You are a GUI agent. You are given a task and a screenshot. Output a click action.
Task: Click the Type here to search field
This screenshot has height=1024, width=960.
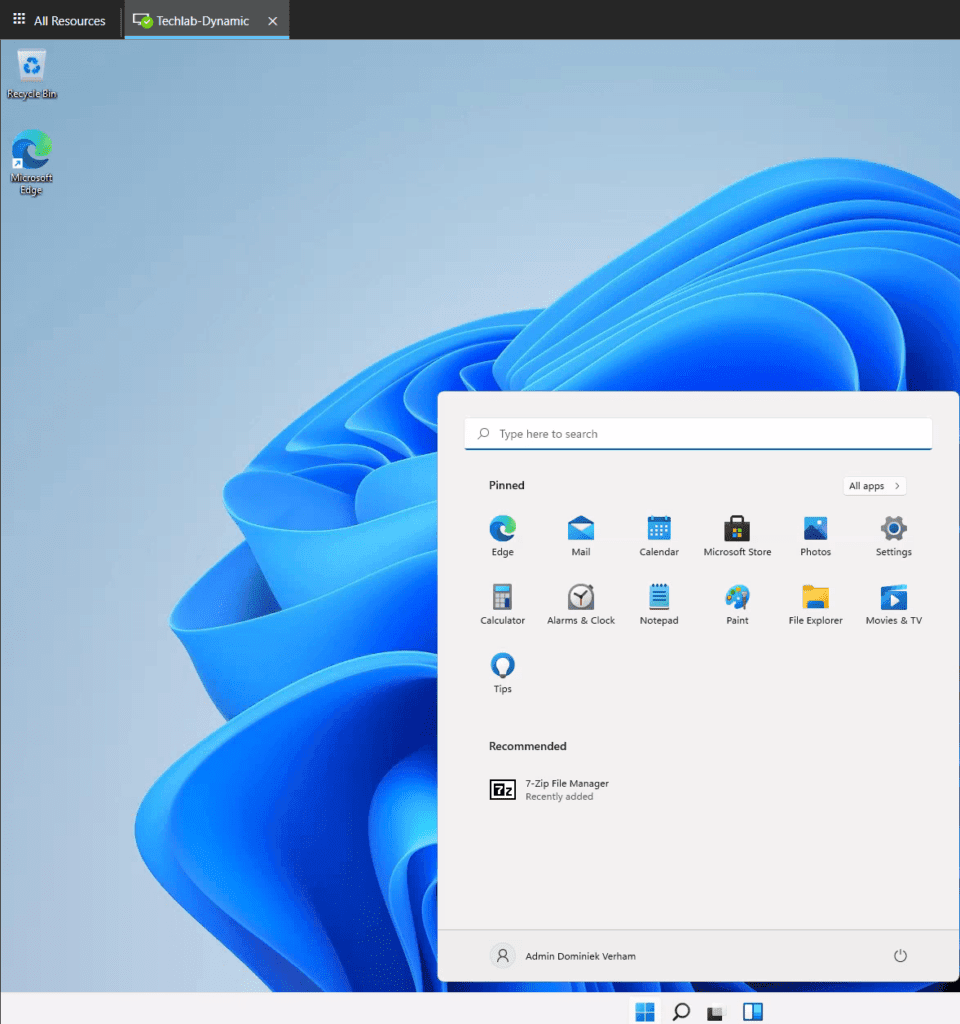[x=698, y=434]
